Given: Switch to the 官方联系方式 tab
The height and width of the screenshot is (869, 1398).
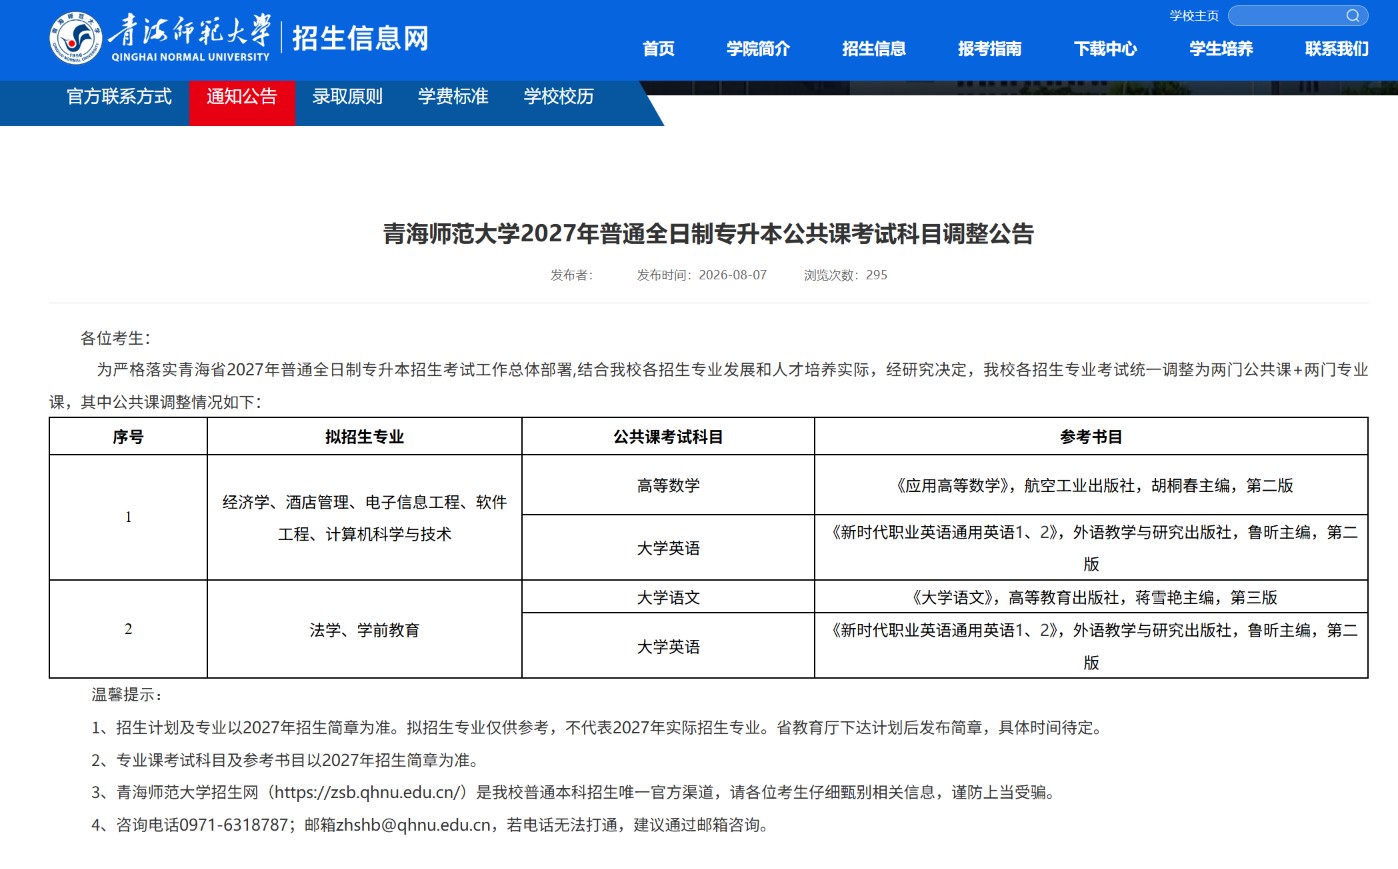Looking at the screenshot, I should [119, 96].
